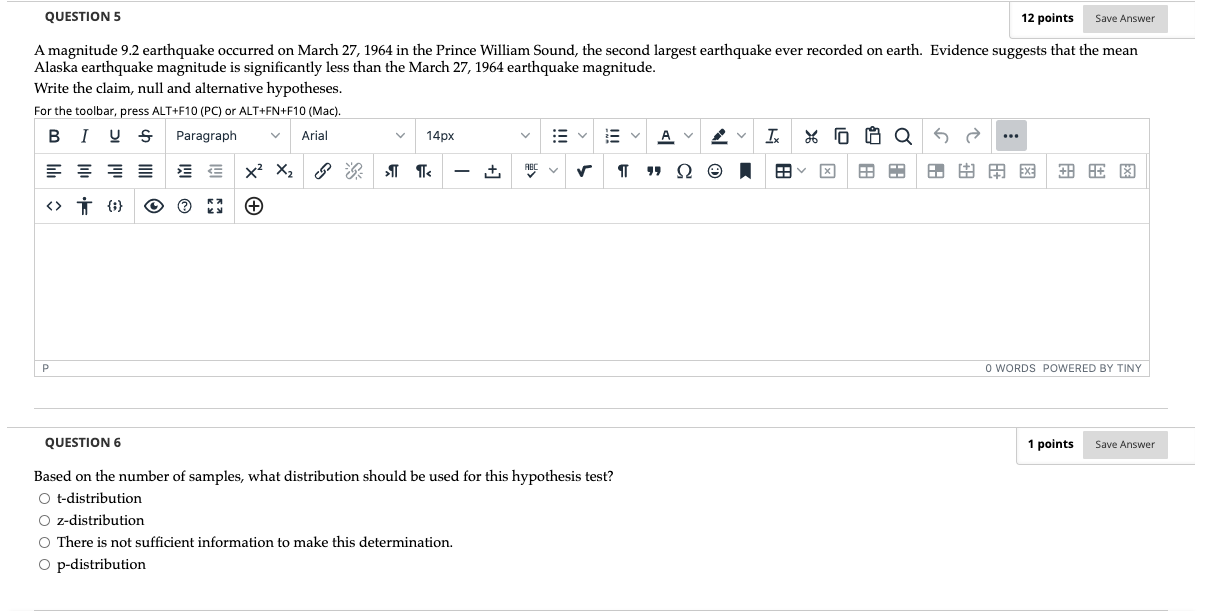This screenshot has height=611, width=1209.
Task: Expand the highlight color dropdown arrow
Action: [x=742, y=136]
